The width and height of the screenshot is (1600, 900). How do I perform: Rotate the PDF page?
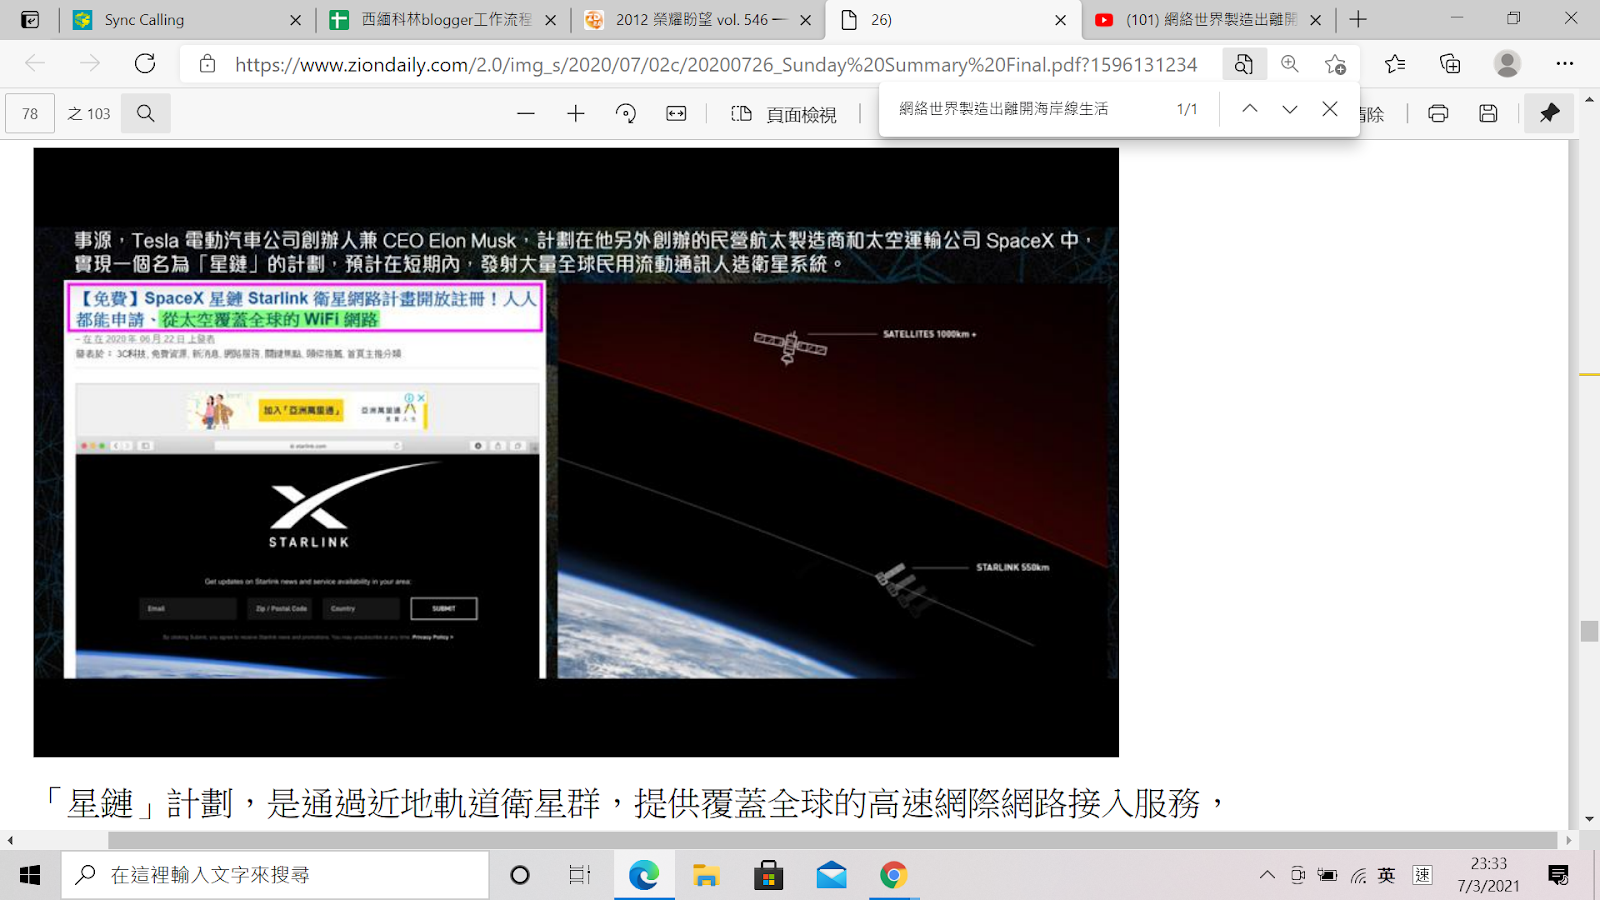point(626,114)
